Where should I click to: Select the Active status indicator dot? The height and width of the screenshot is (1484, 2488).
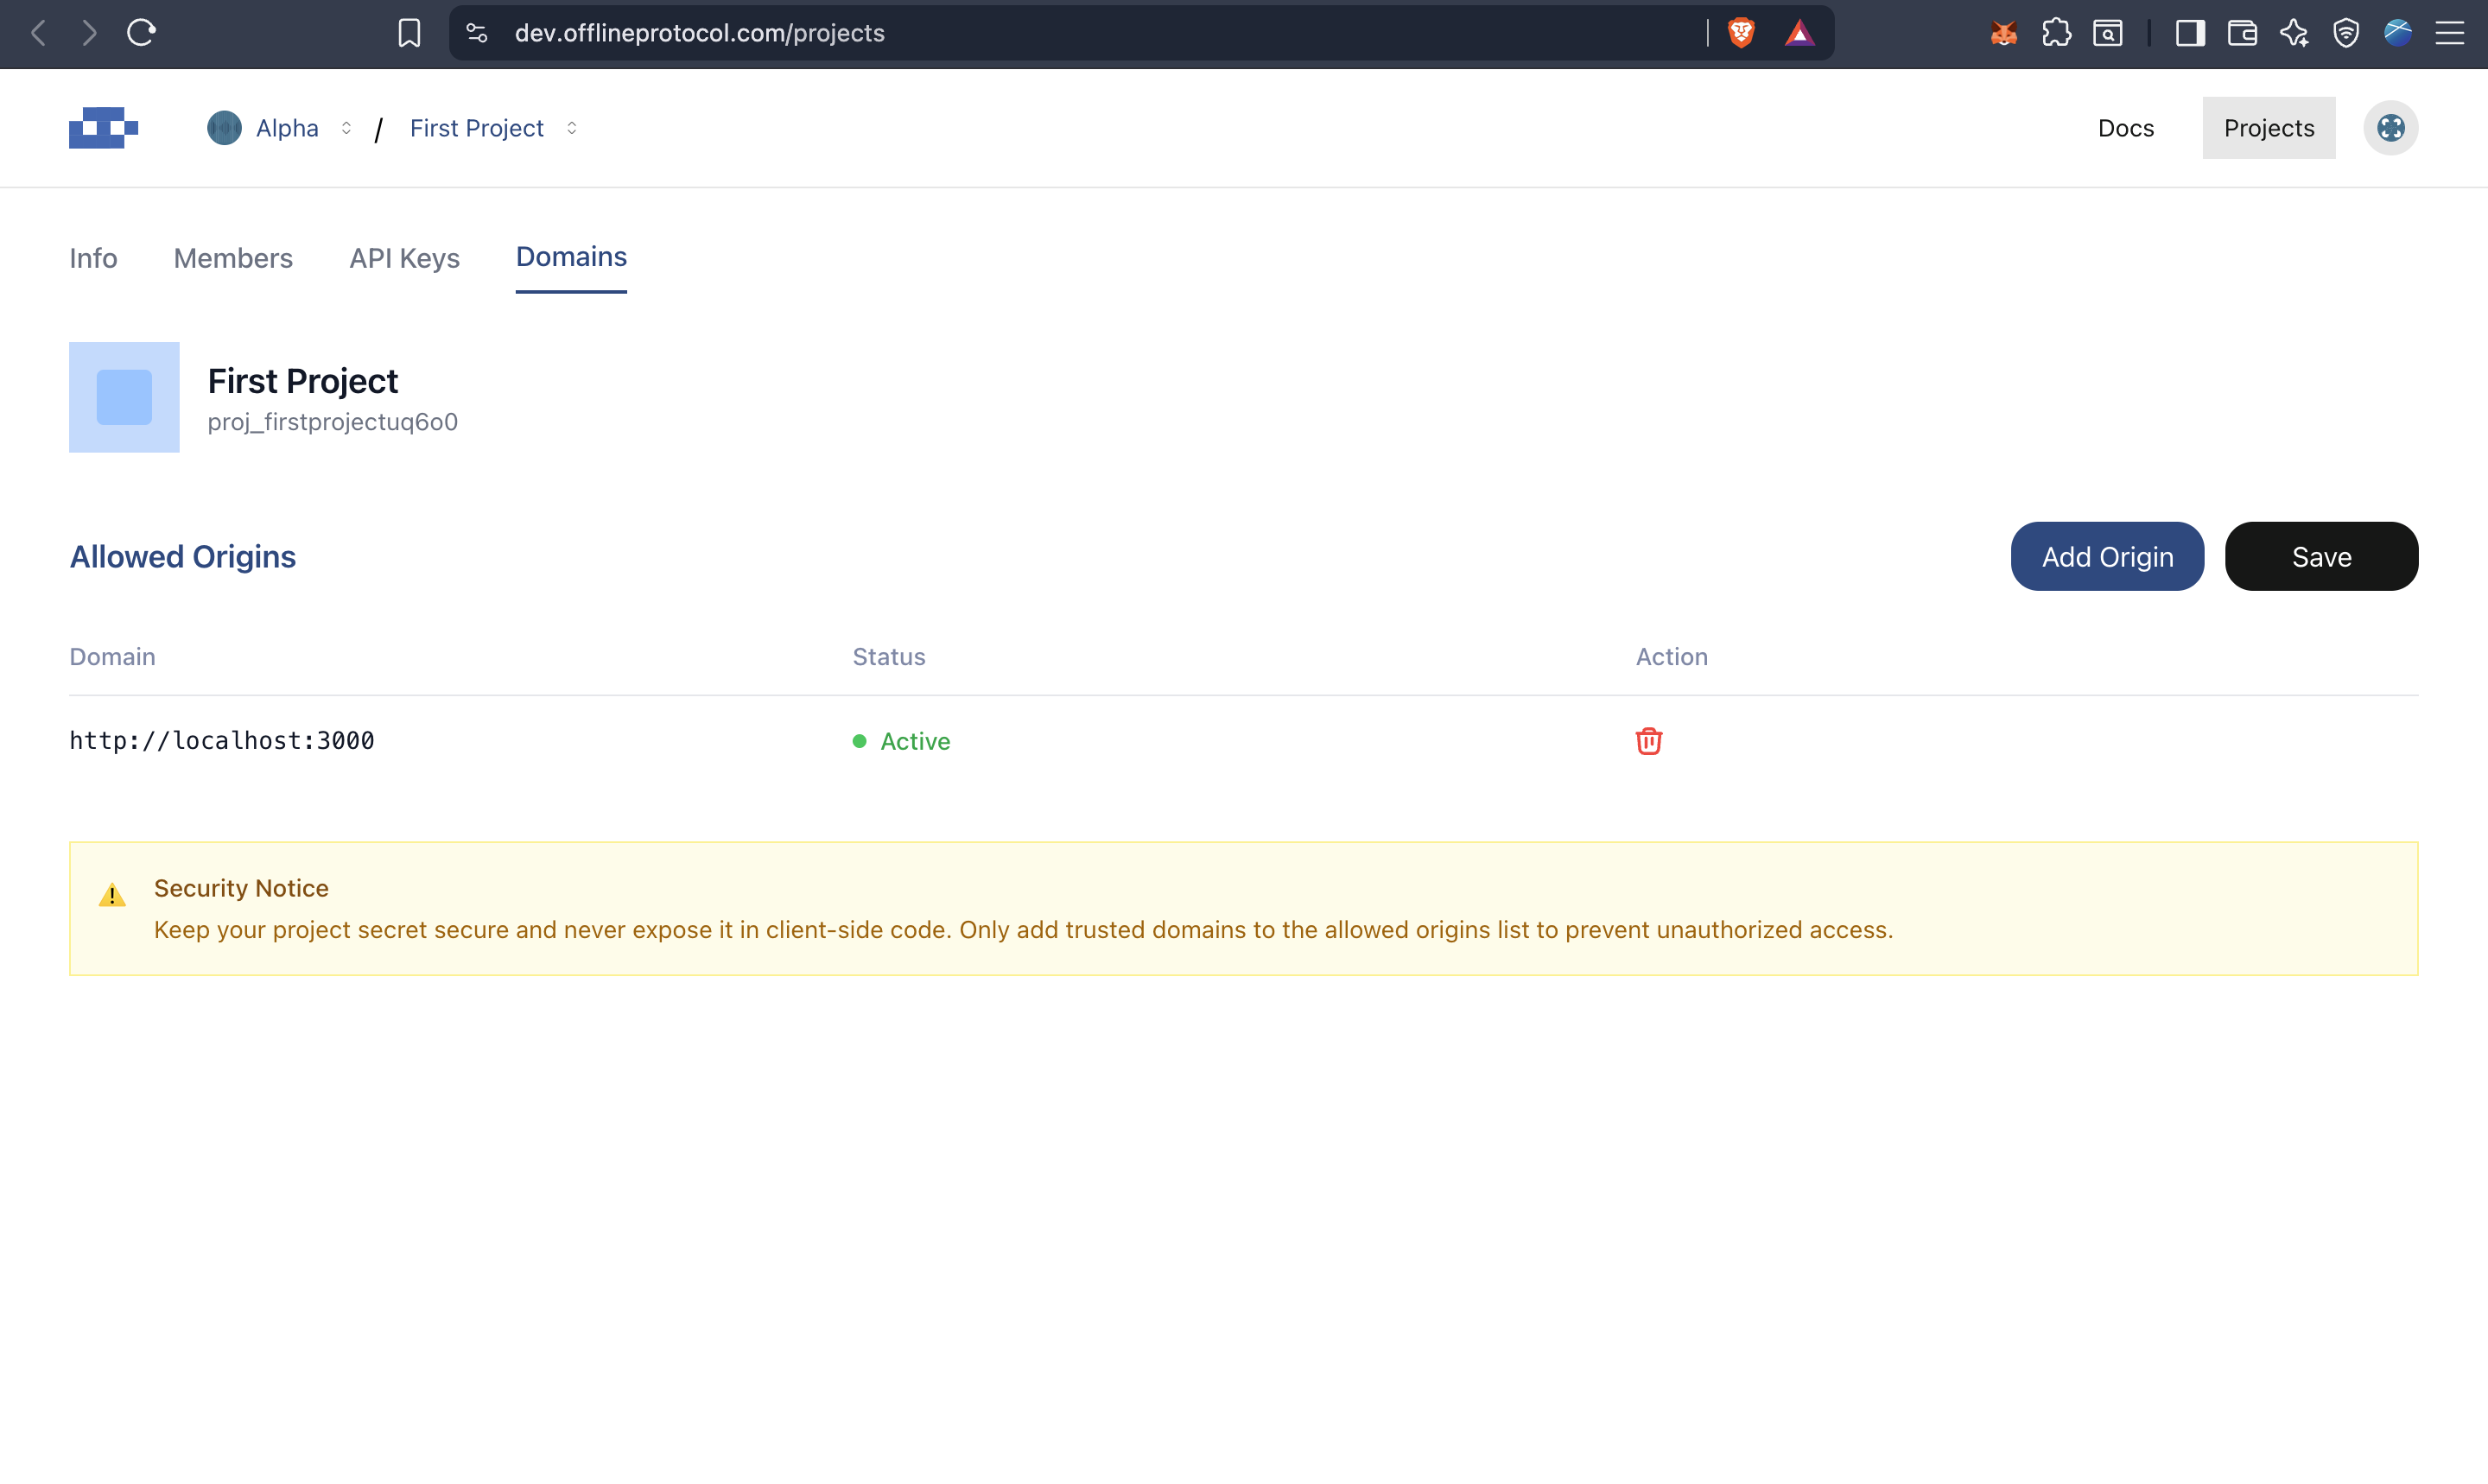(858, 741)
